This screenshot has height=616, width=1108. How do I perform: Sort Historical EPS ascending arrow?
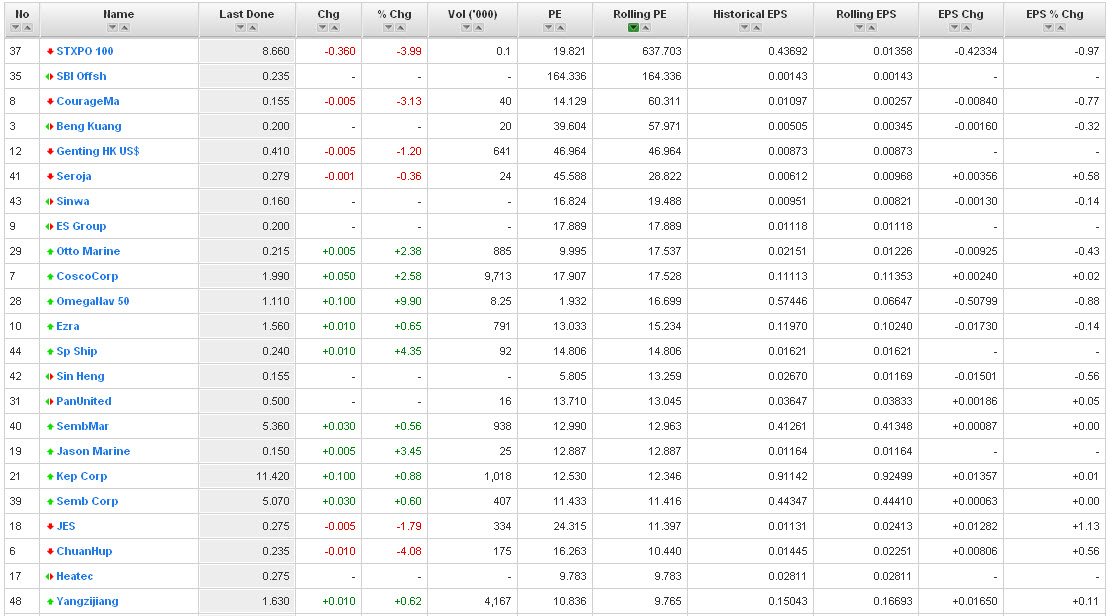click(x=756, y=28)
